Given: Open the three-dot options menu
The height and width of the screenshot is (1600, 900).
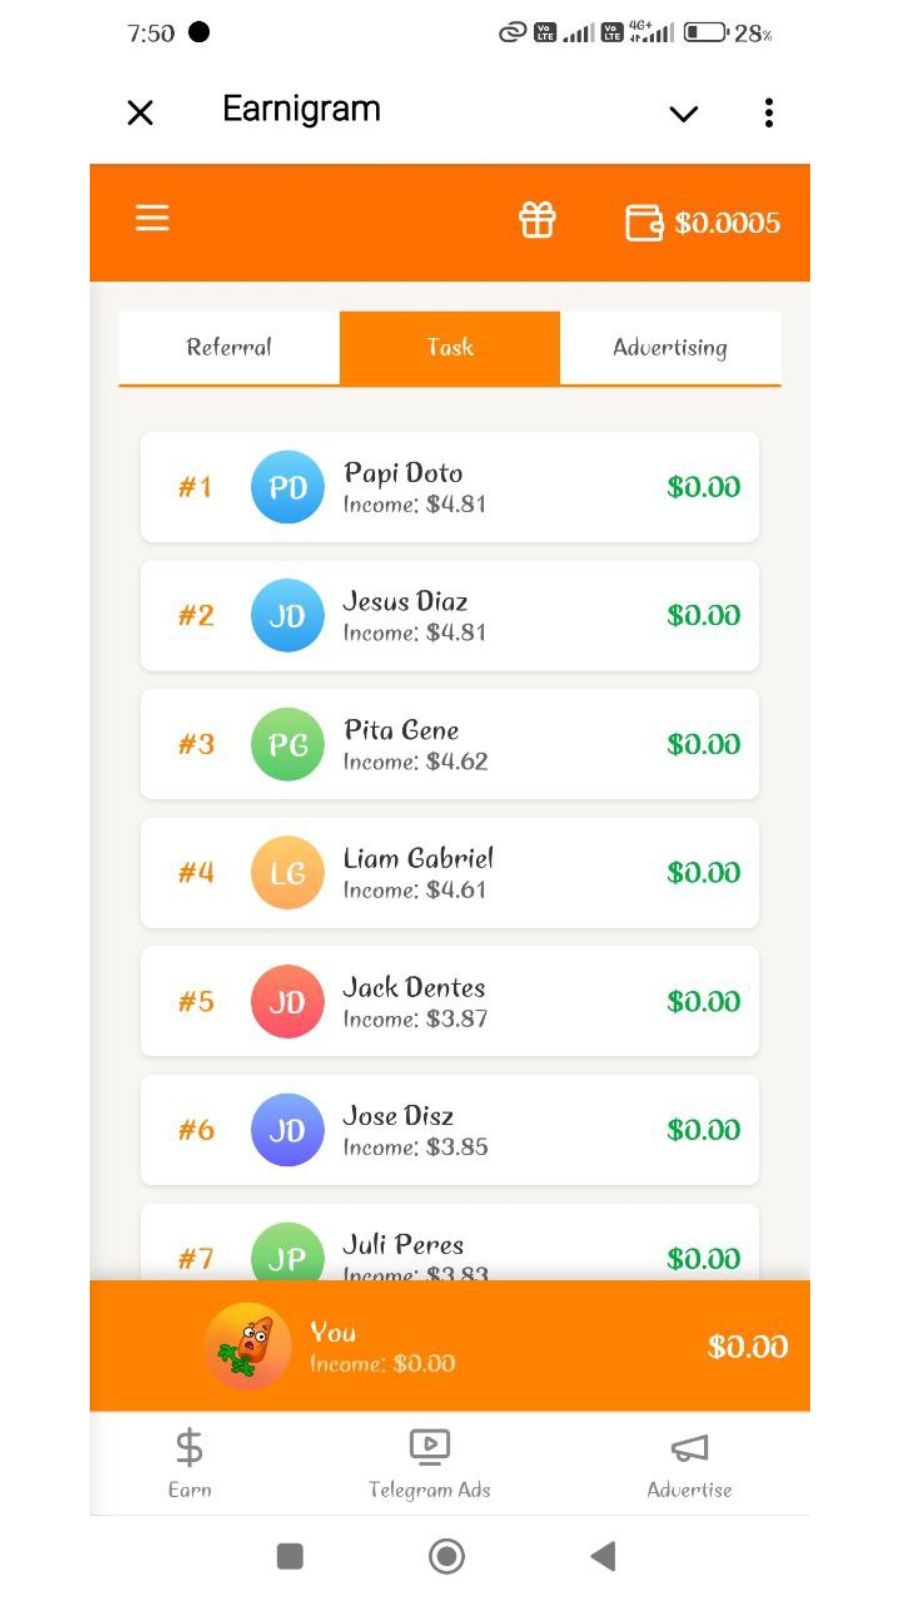Looking at the screenshot, I should click(768, 112).
